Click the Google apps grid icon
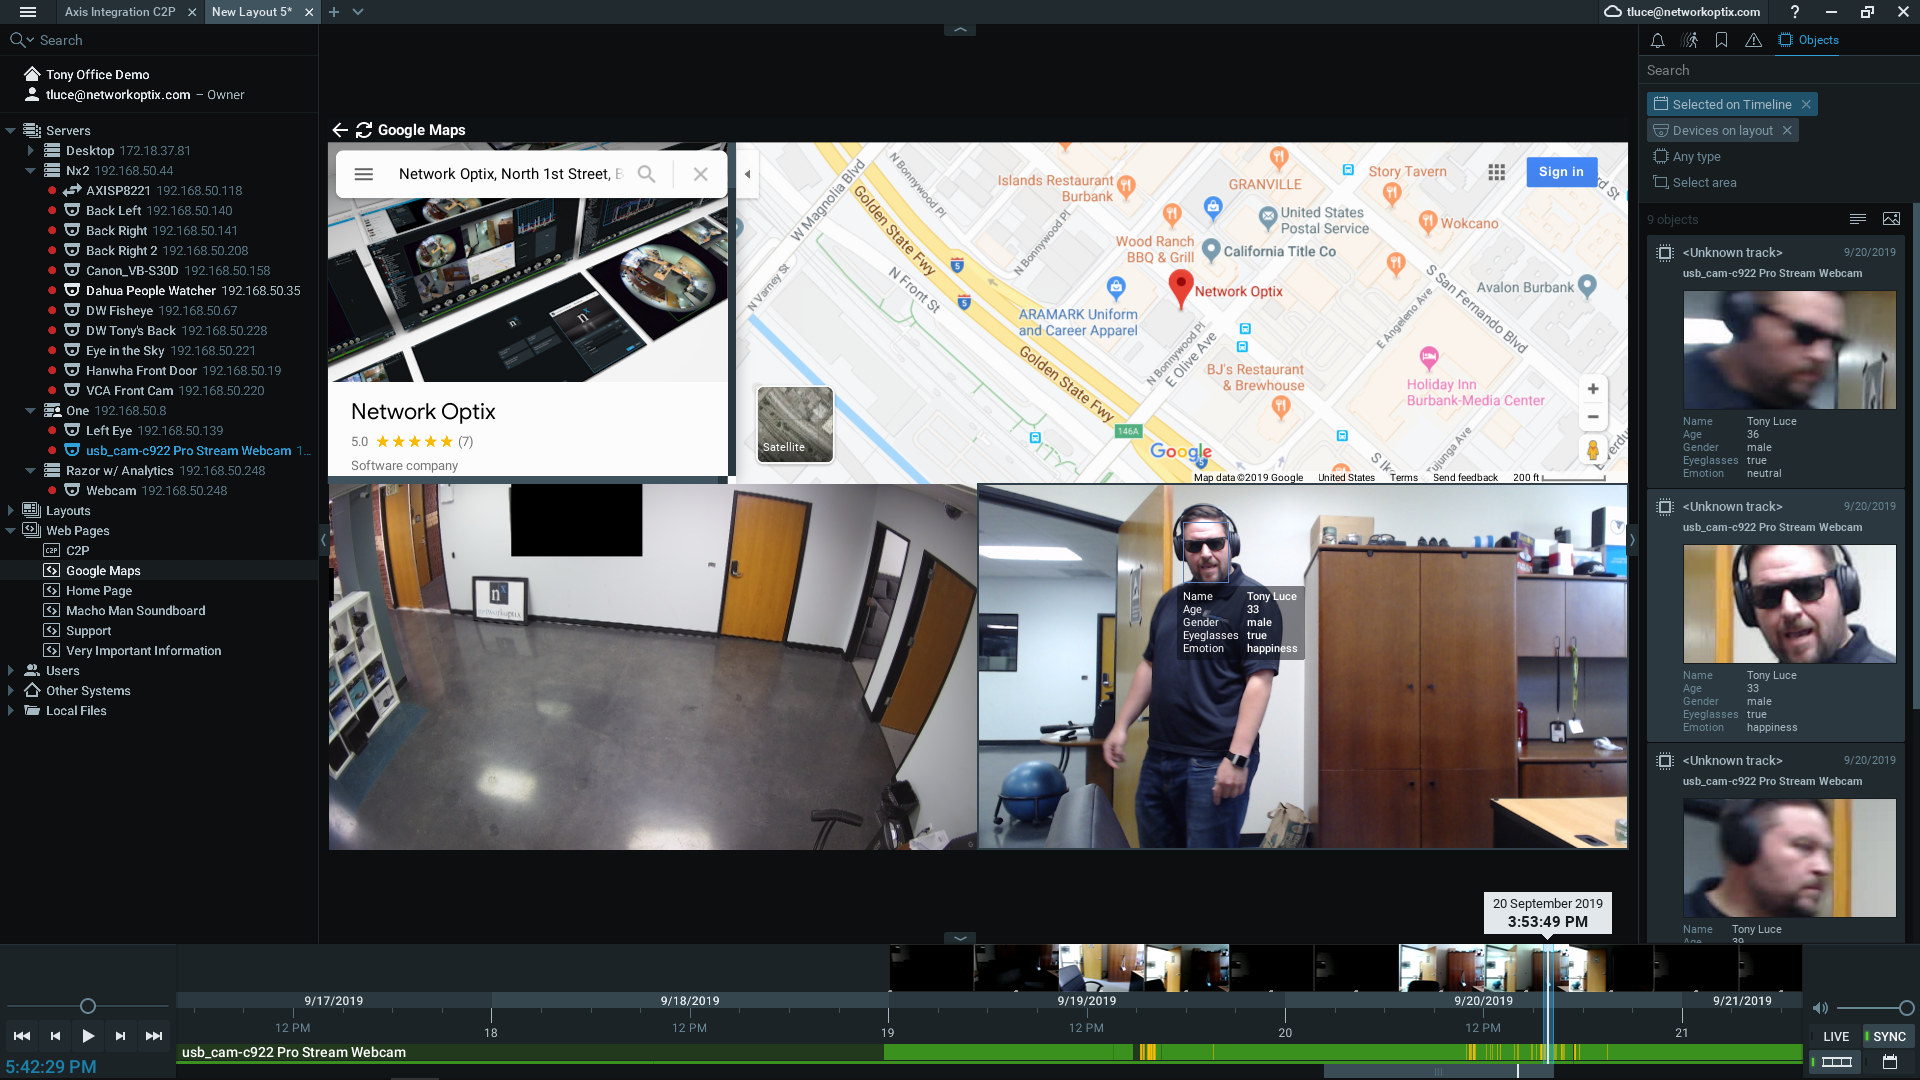The image size is (1920, 1080). coord(1496,172)
